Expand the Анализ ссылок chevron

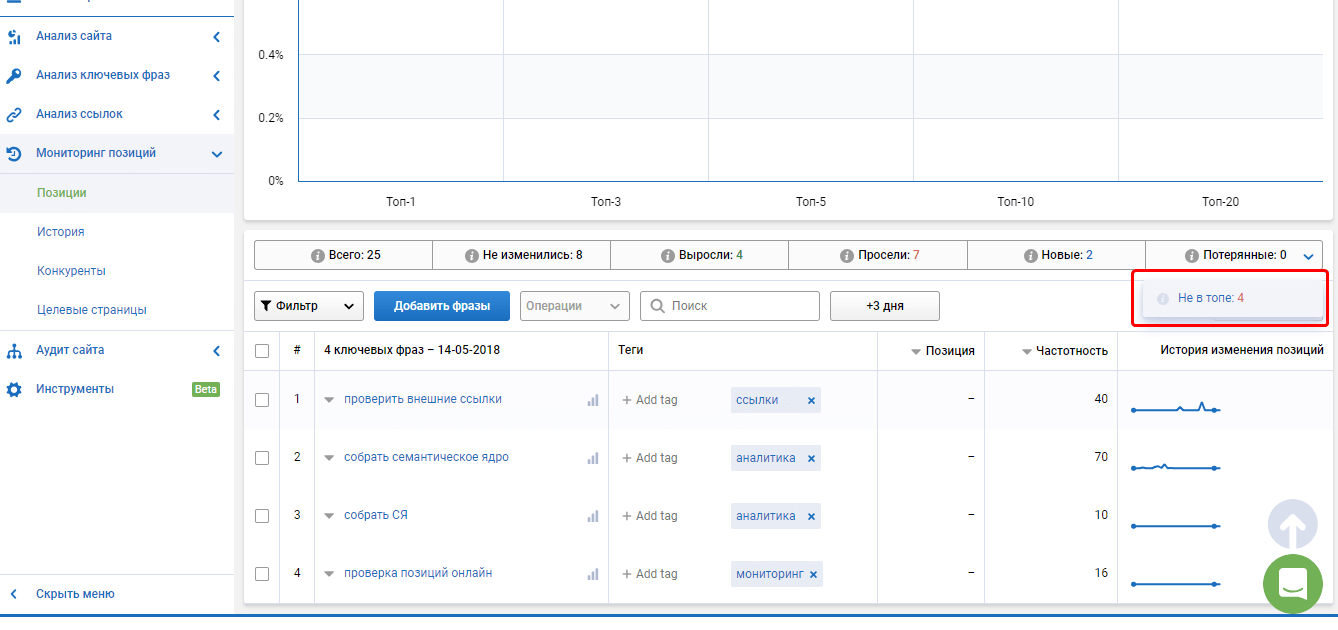tap(216, 115)
